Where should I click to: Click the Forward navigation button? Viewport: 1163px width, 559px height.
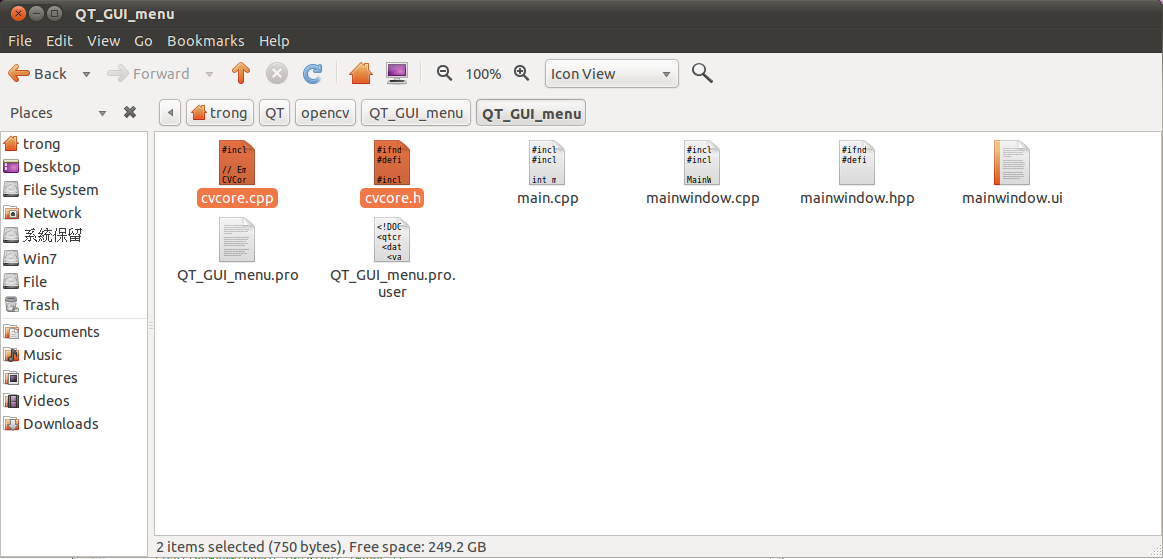coord(148,73)
